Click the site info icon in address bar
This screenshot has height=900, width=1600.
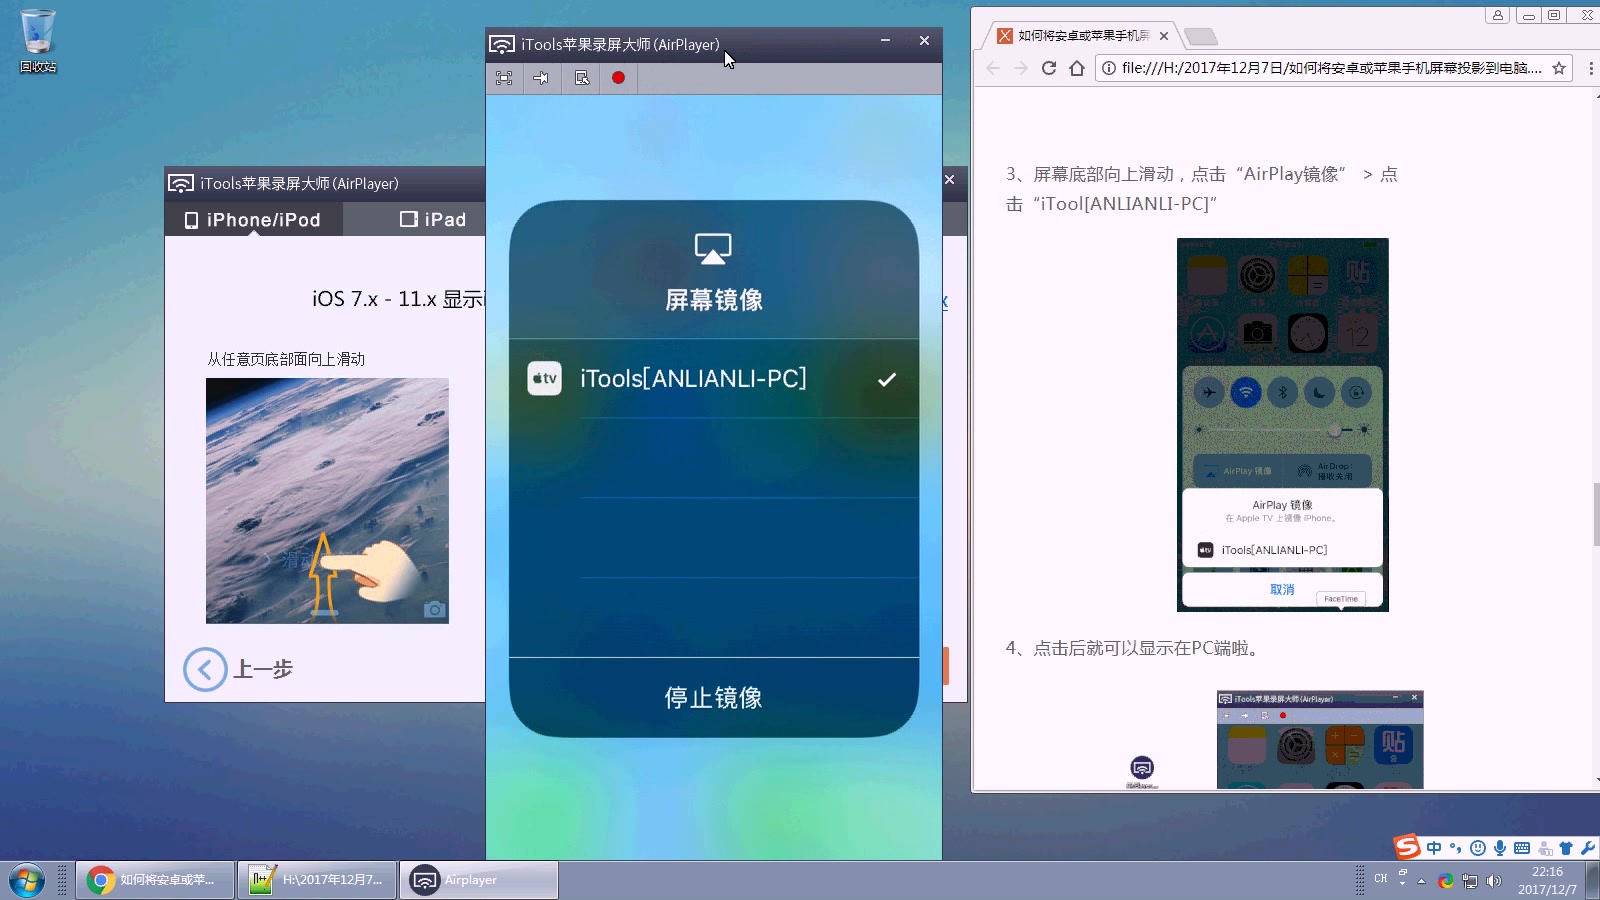(x=1109, y=68)
